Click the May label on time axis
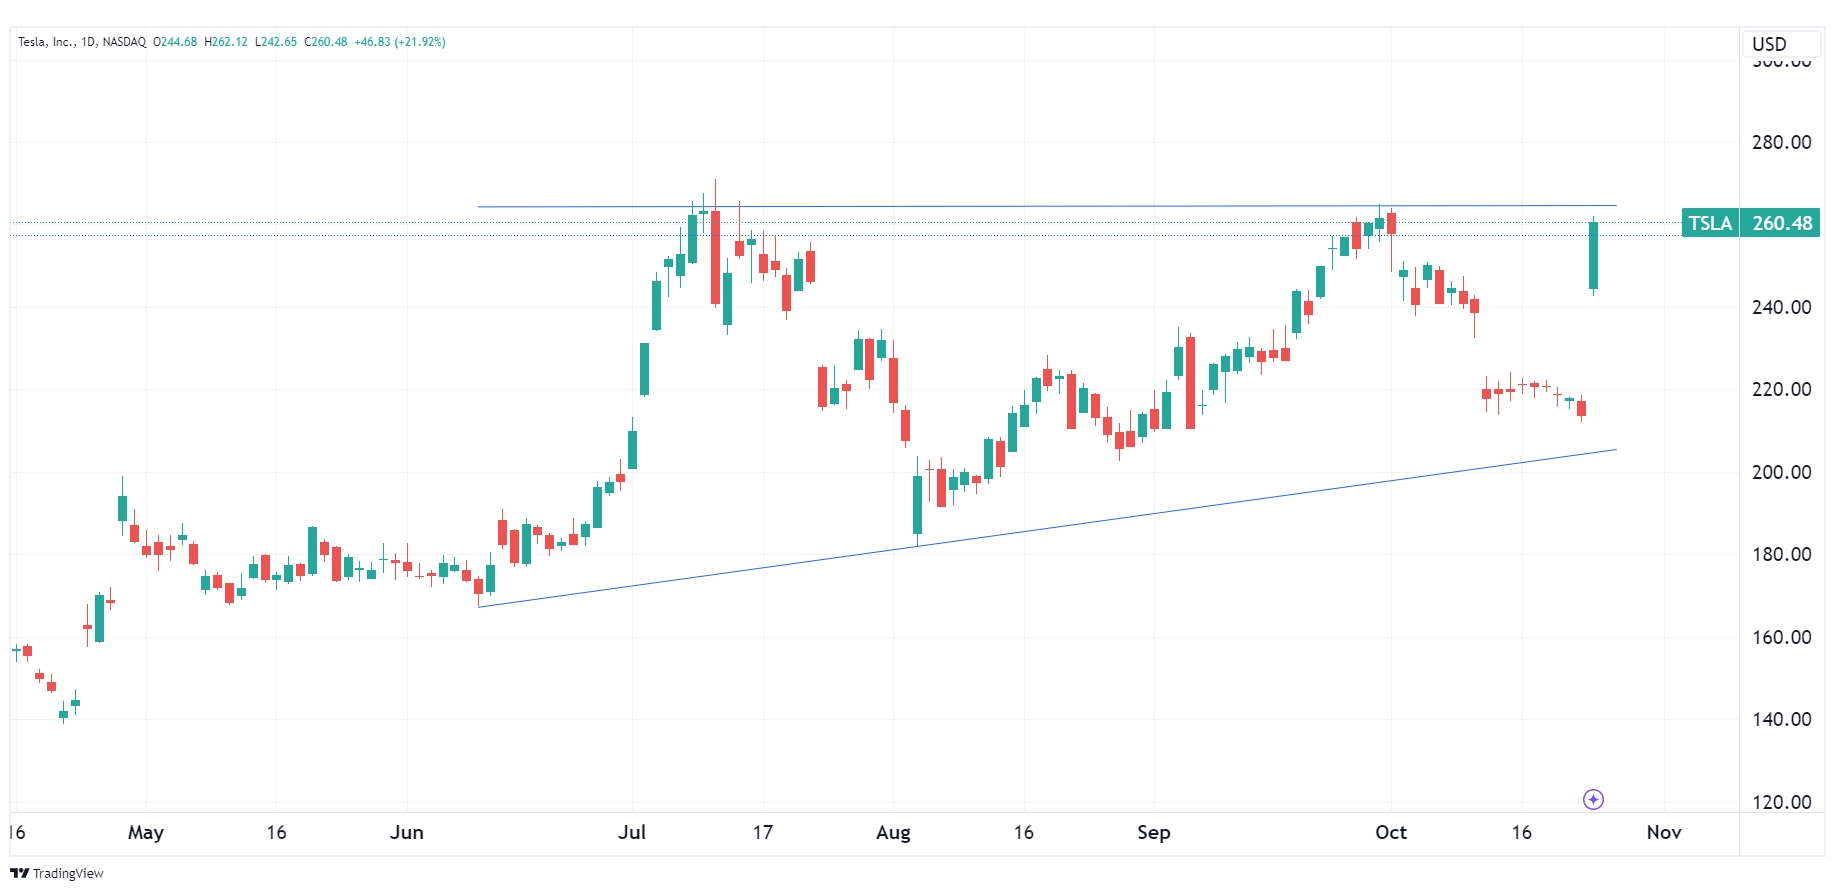The image size is (1835, 891). [146, 832]
